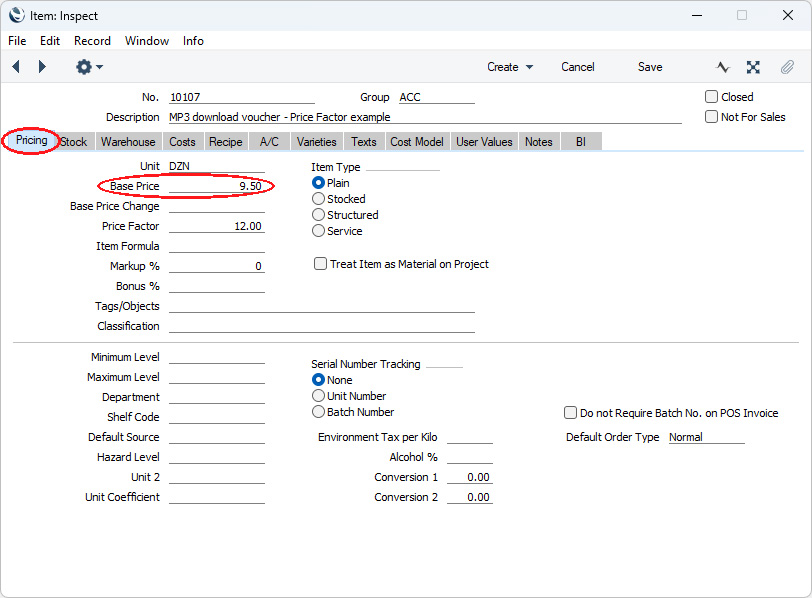812x598 pixels.
Task: Tick the Closed checkbox
Action: pos(712,97)
